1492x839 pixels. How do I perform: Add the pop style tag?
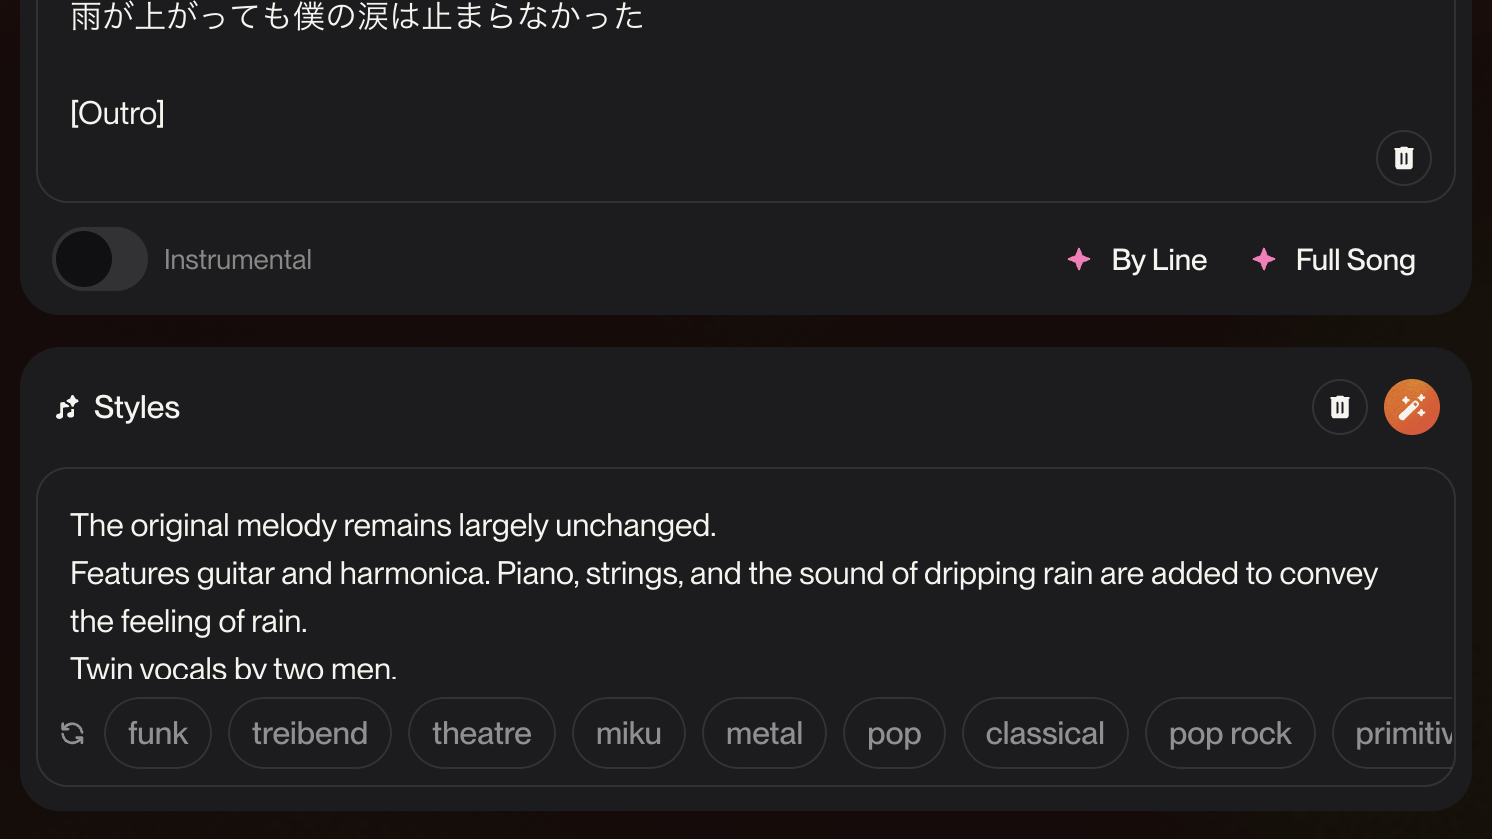tap(894, 733)
